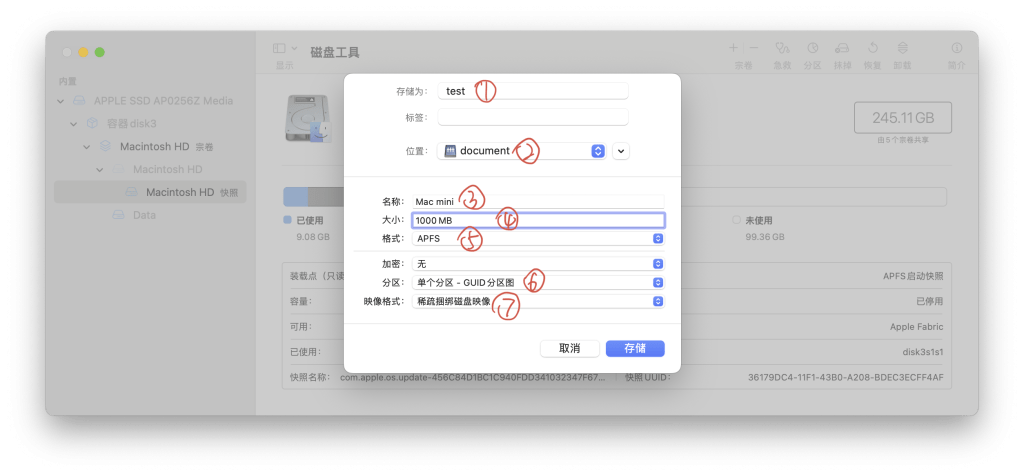Click the Partition (分区) toolbar icon
The width and height of the screenshot is (1024, 476).
click(x=812, y=48)
